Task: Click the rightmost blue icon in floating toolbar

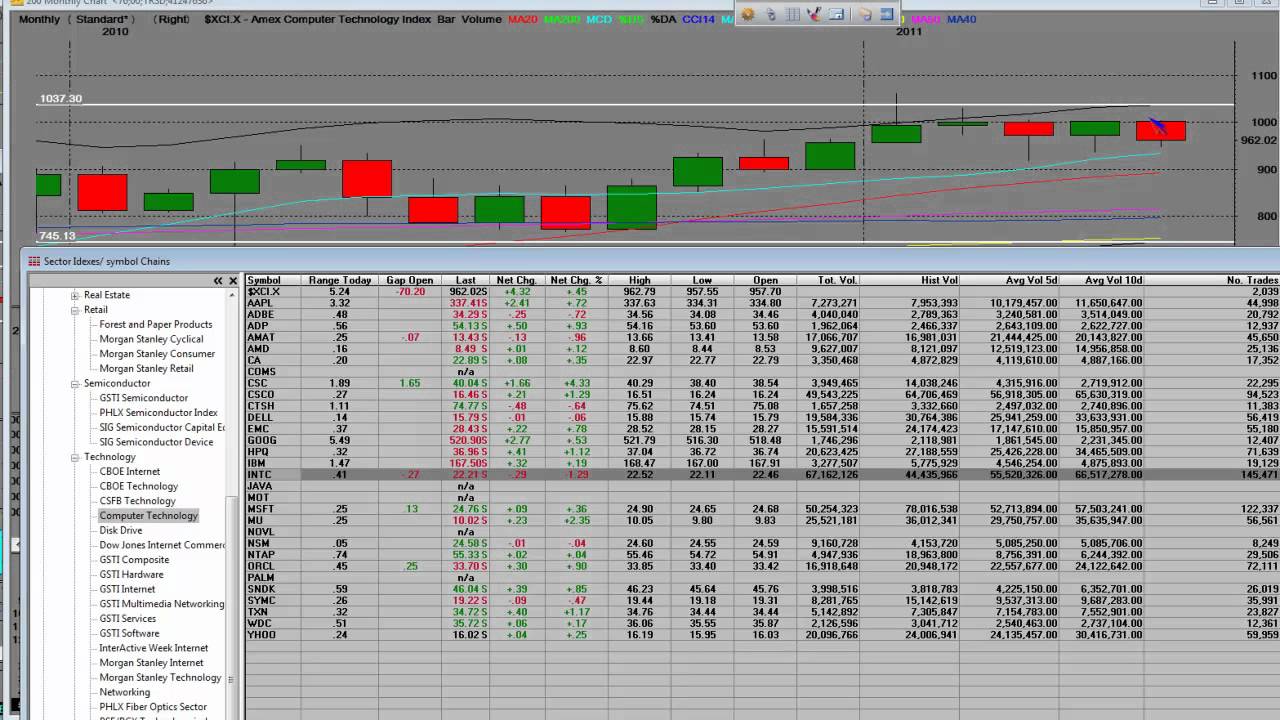Action: (887, 14)
